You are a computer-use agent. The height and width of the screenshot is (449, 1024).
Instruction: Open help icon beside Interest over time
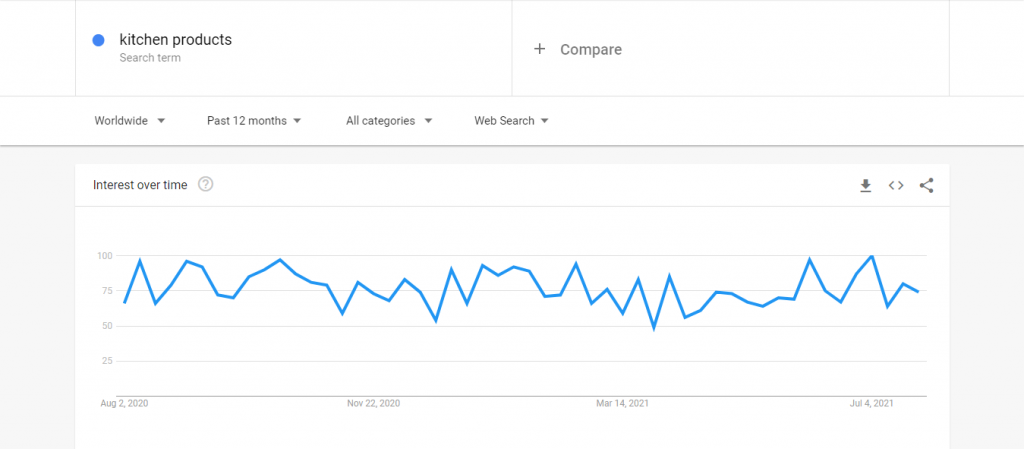pos(206,185)
